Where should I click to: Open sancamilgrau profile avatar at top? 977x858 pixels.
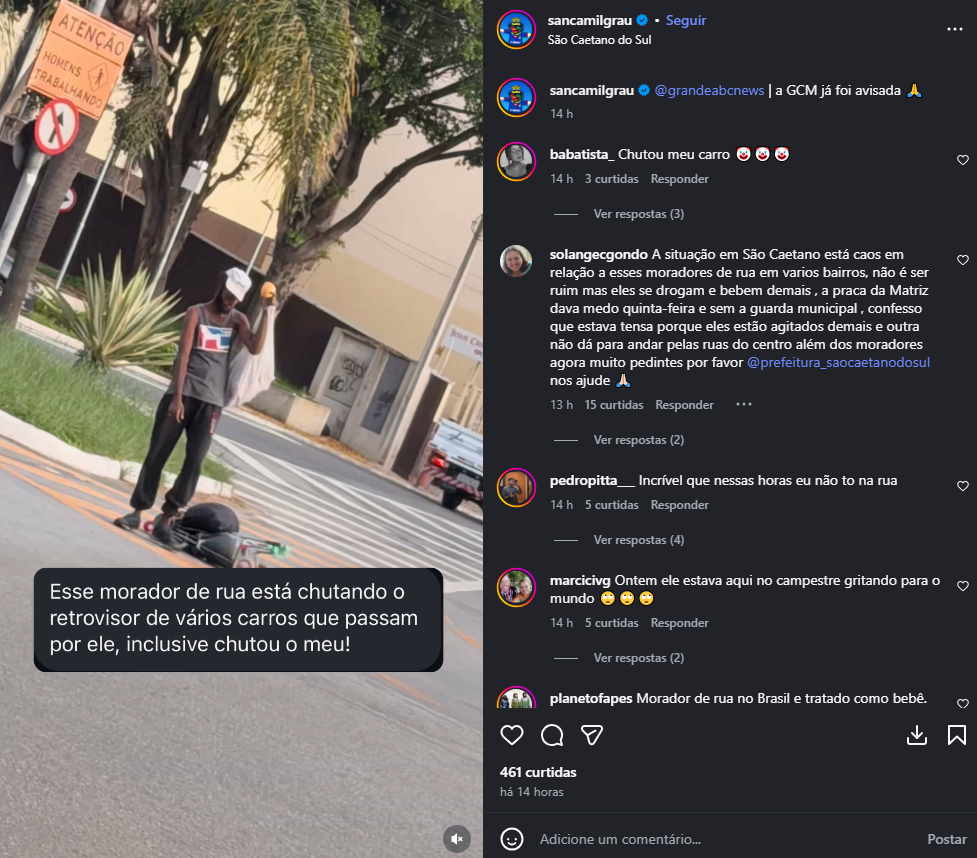tap(516, 29)
